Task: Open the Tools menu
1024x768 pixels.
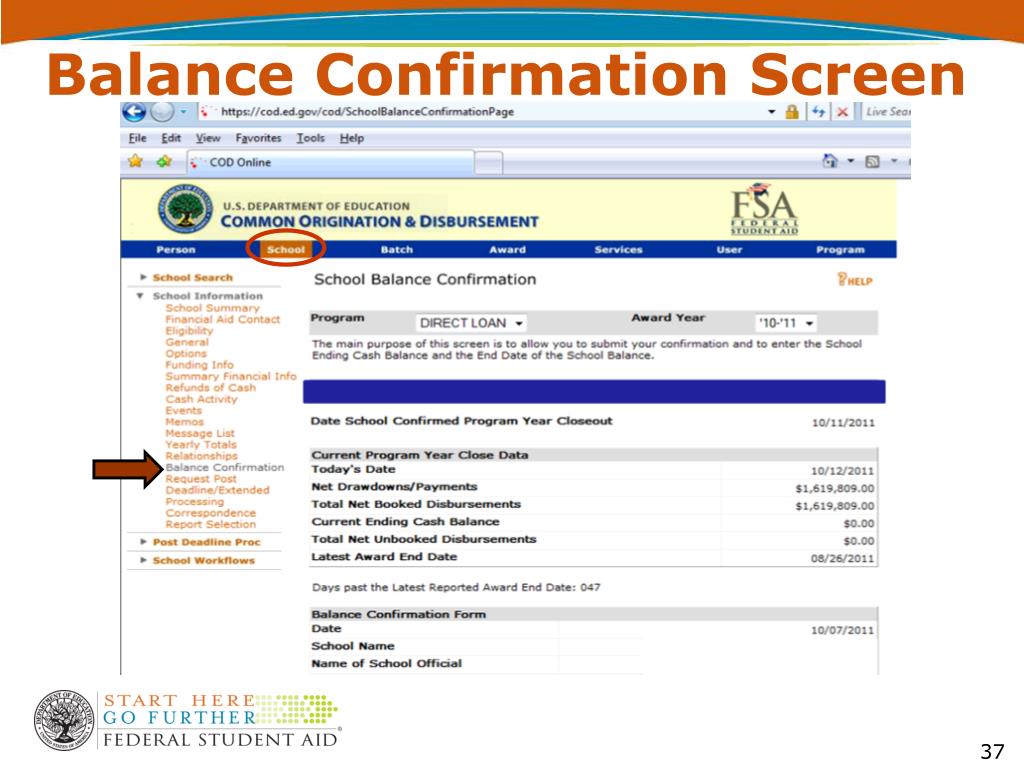Action: pyautogui.click(x=310, y=138)
